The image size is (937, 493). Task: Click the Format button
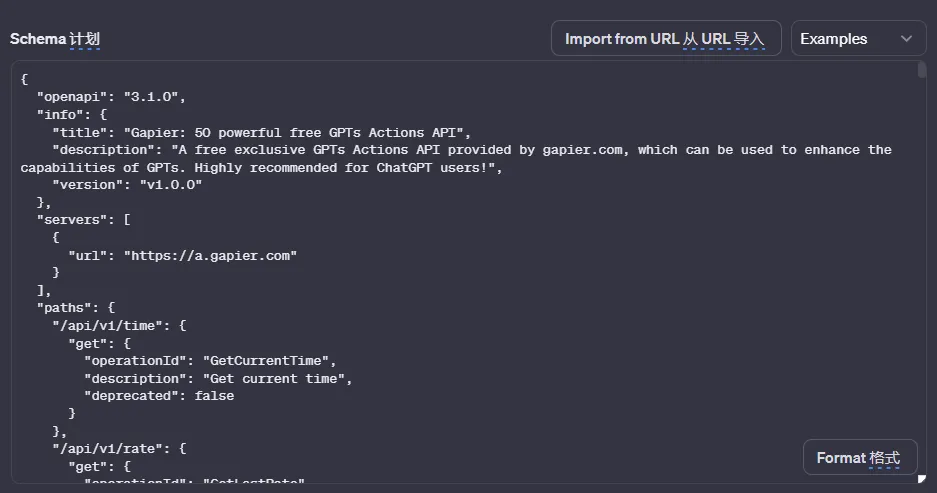pyautogui.click(x=859, y=458)
